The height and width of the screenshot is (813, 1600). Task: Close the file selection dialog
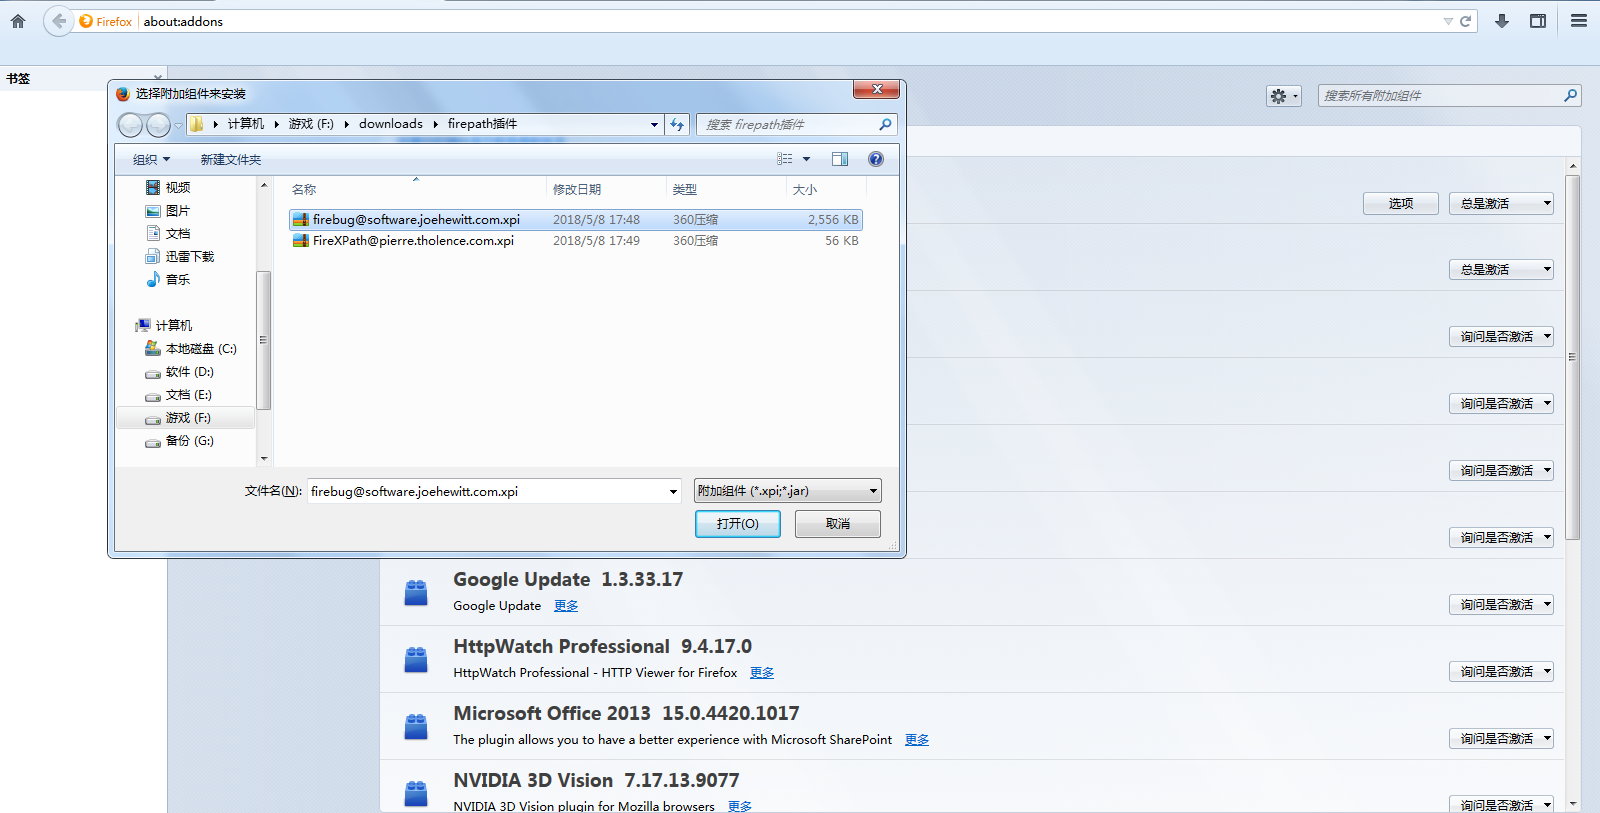pos(877,90)
